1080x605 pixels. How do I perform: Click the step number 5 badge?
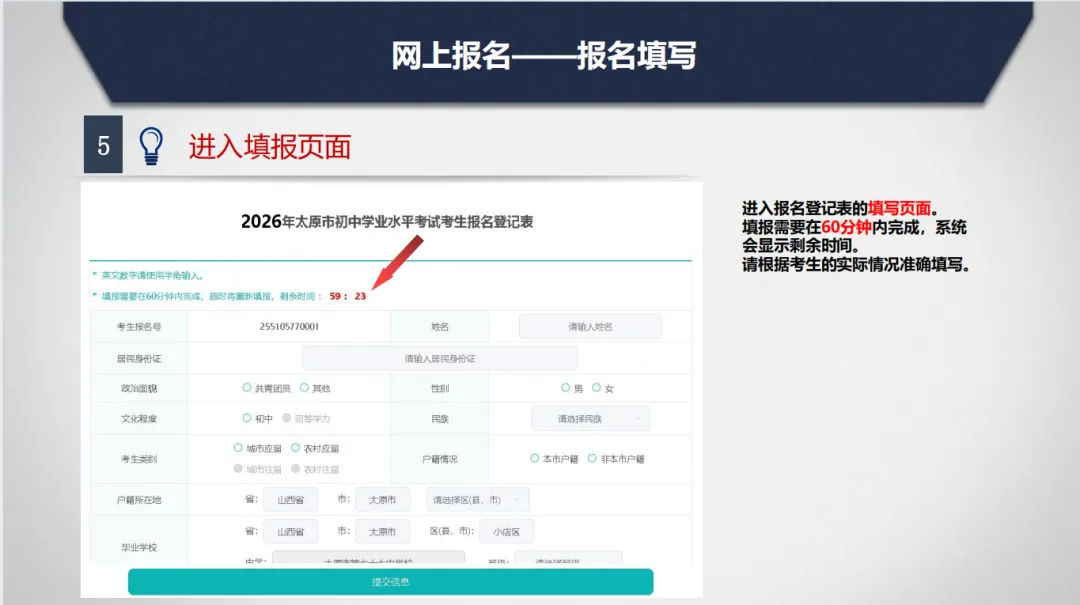pyautogui.click(x=103, y=143)
